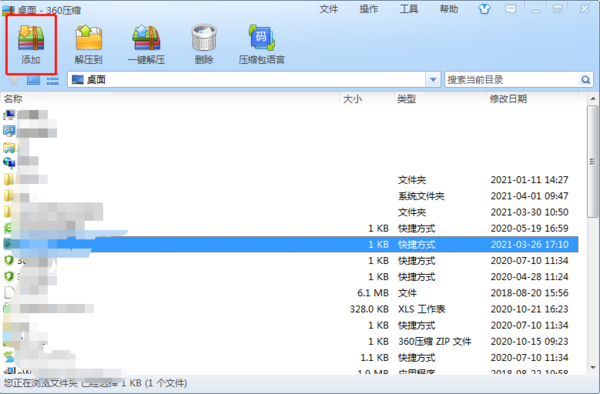
Task: Select the row dated 2021-03-30 10:50
Action: (x=290, y=212)
